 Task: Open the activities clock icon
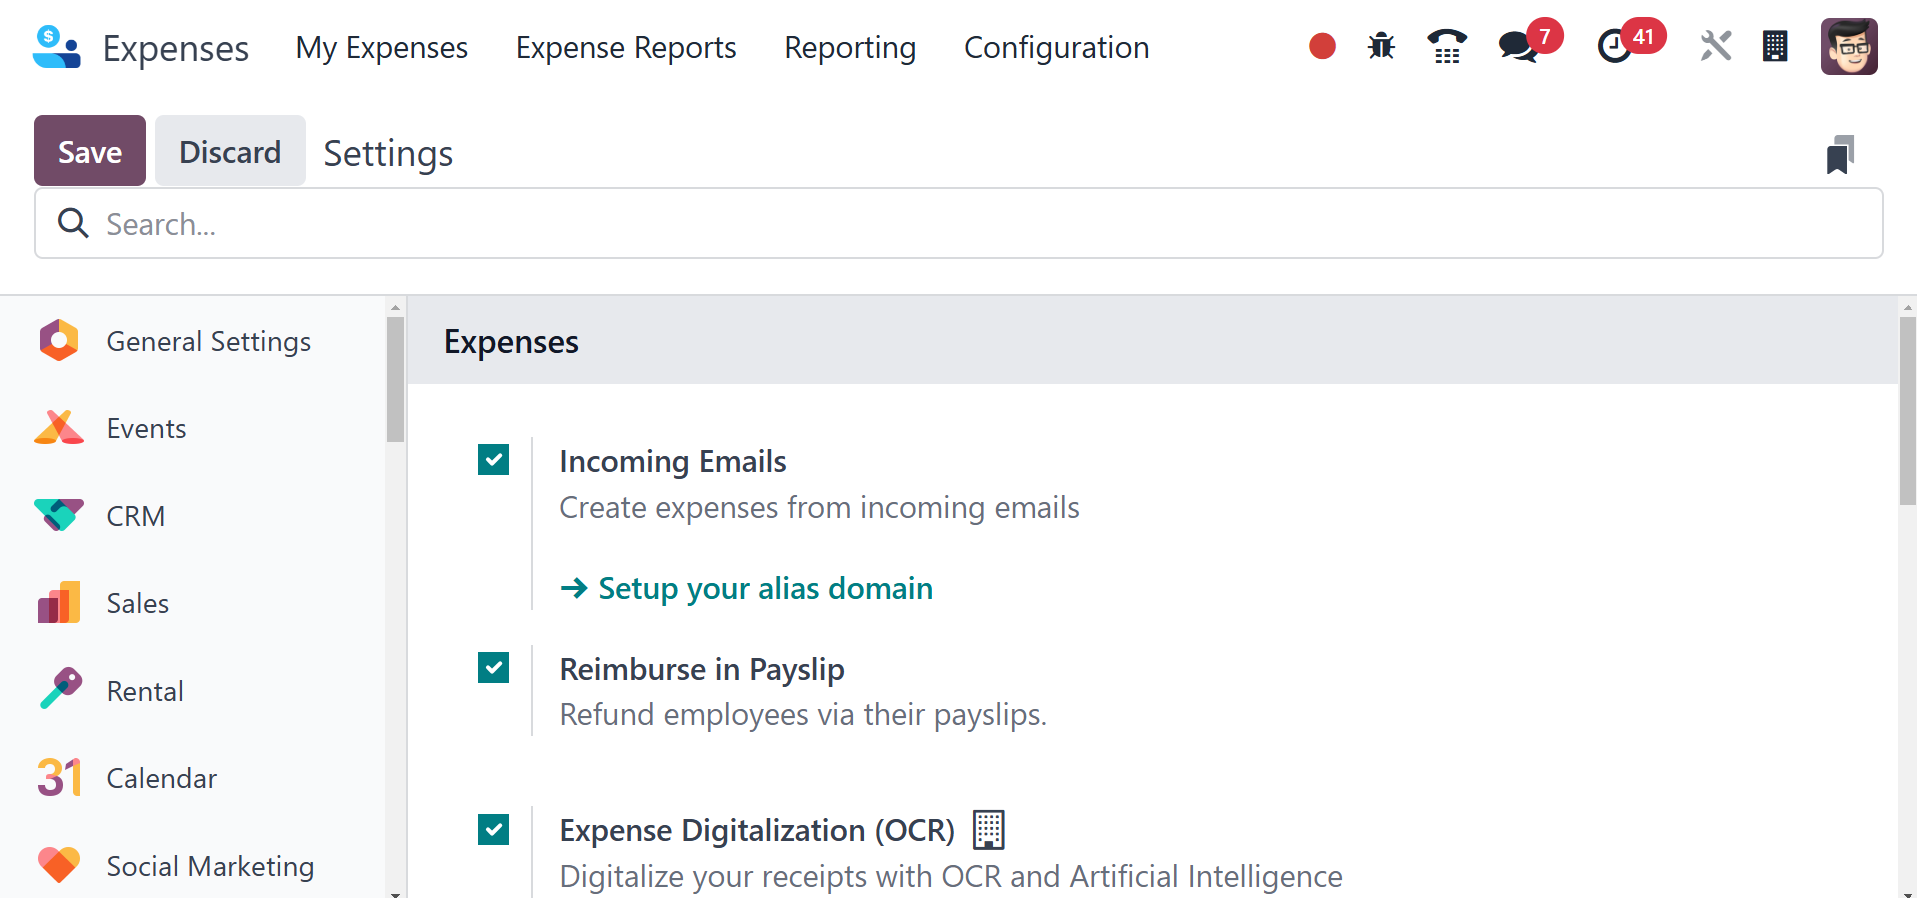click(x=1614, y=46)
